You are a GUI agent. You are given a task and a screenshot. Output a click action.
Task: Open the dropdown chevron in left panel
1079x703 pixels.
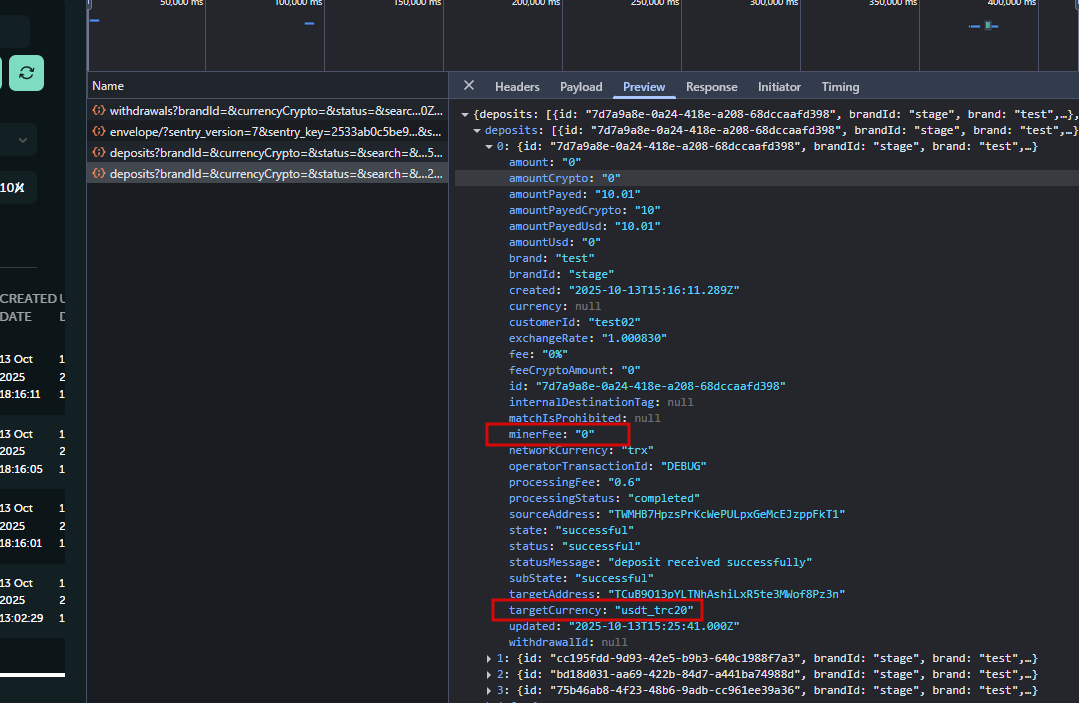tap(23, 141)
